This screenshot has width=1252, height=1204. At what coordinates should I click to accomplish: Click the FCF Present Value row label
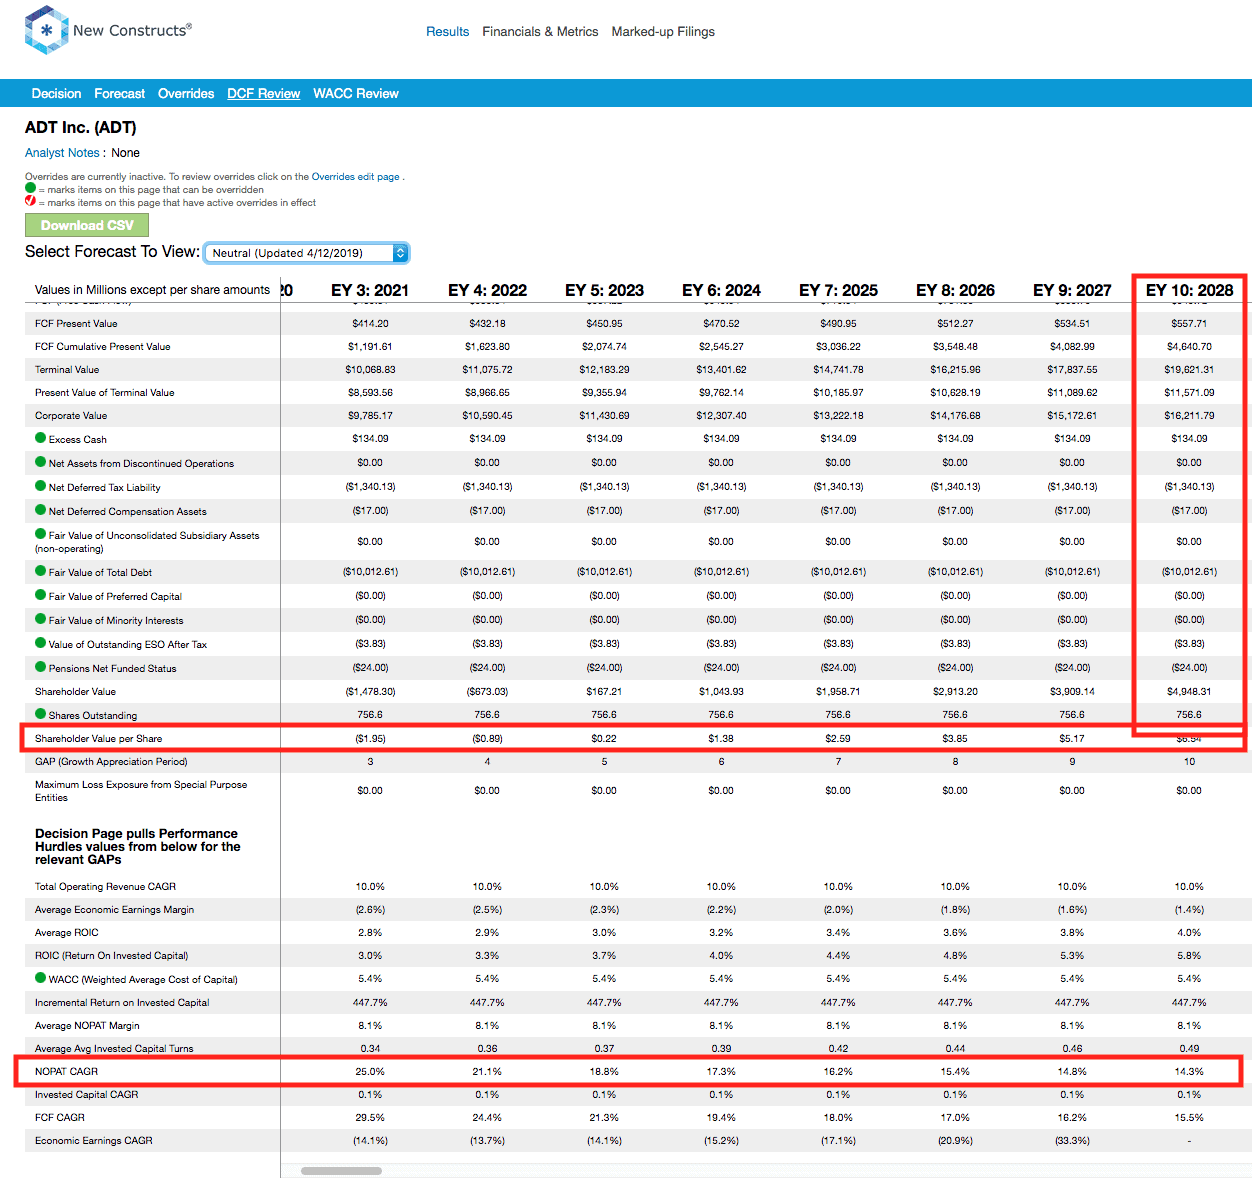click(76, 324)
